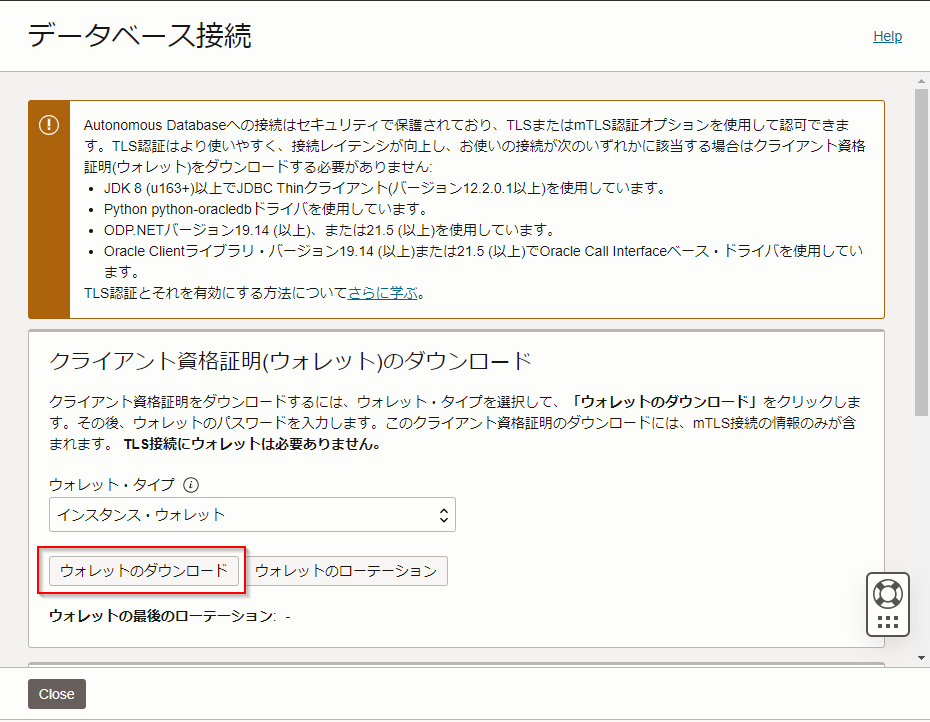Image resolution: width=930 pixels, height=722 pixels.
Task: Open the Help link at top right
Action: (x=887, y=36)
